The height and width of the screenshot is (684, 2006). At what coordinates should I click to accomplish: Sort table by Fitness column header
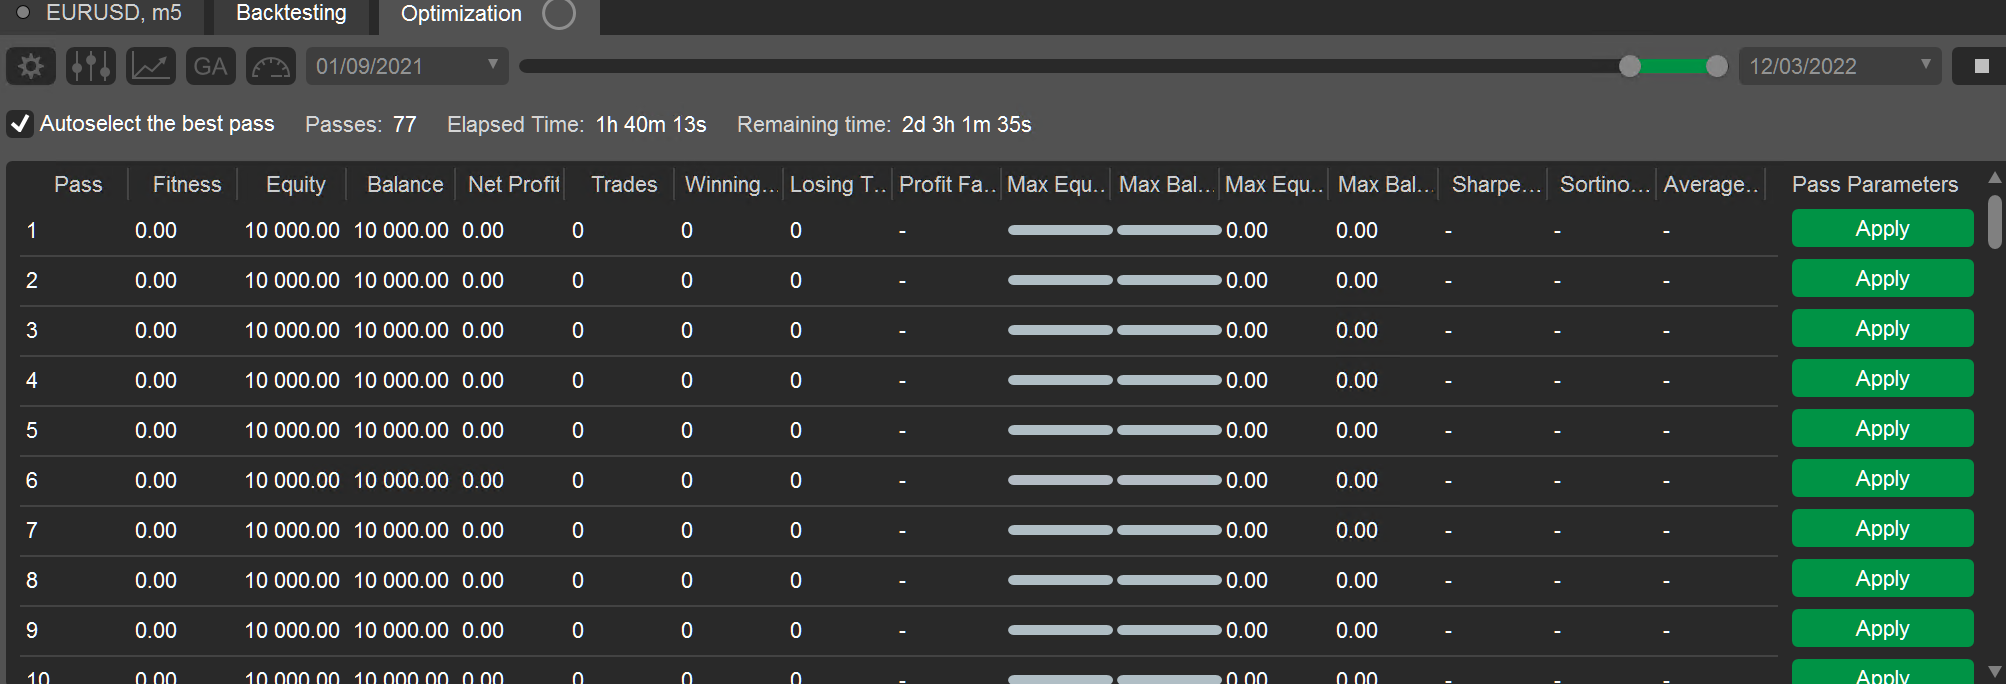pyautogui.click(x=187, y=185)
